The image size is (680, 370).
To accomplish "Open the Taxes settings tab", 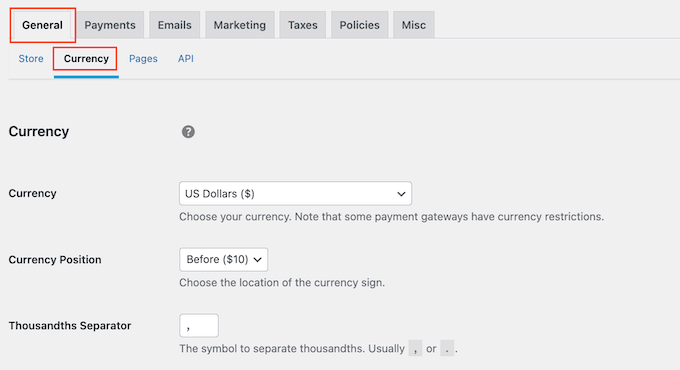I will click(303, 25).
